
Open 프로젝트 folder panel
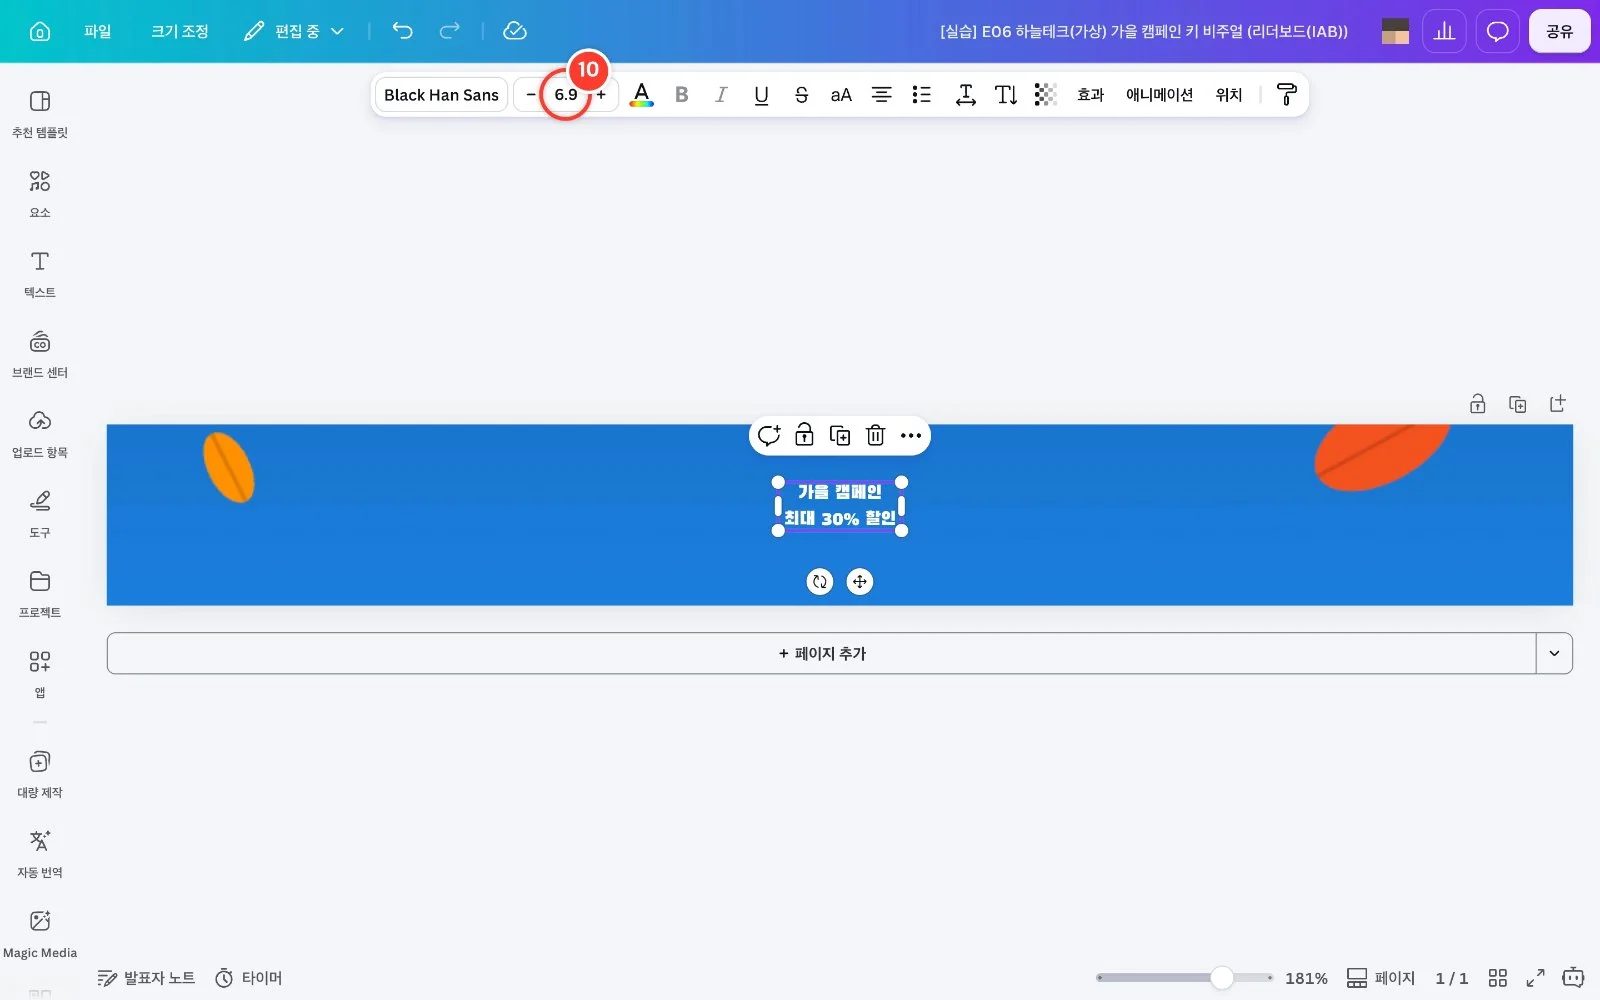[x=40, y=594]
